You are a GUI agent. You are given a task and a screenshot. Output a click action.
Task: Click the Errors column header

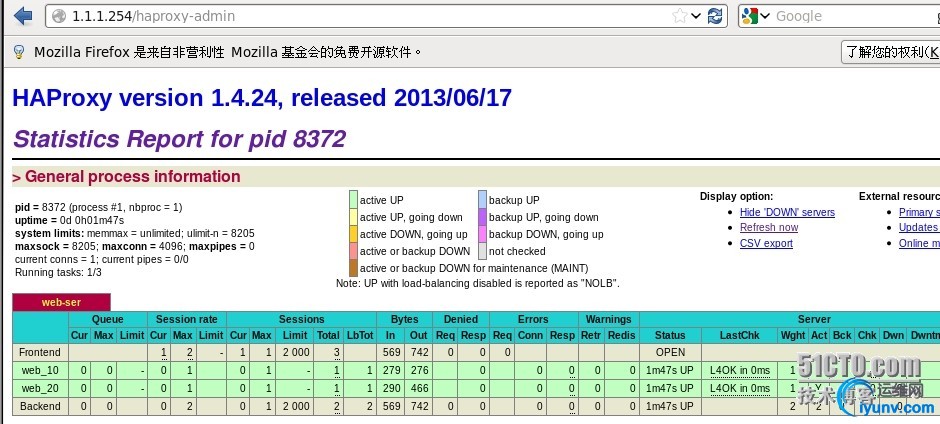[533, 319]
